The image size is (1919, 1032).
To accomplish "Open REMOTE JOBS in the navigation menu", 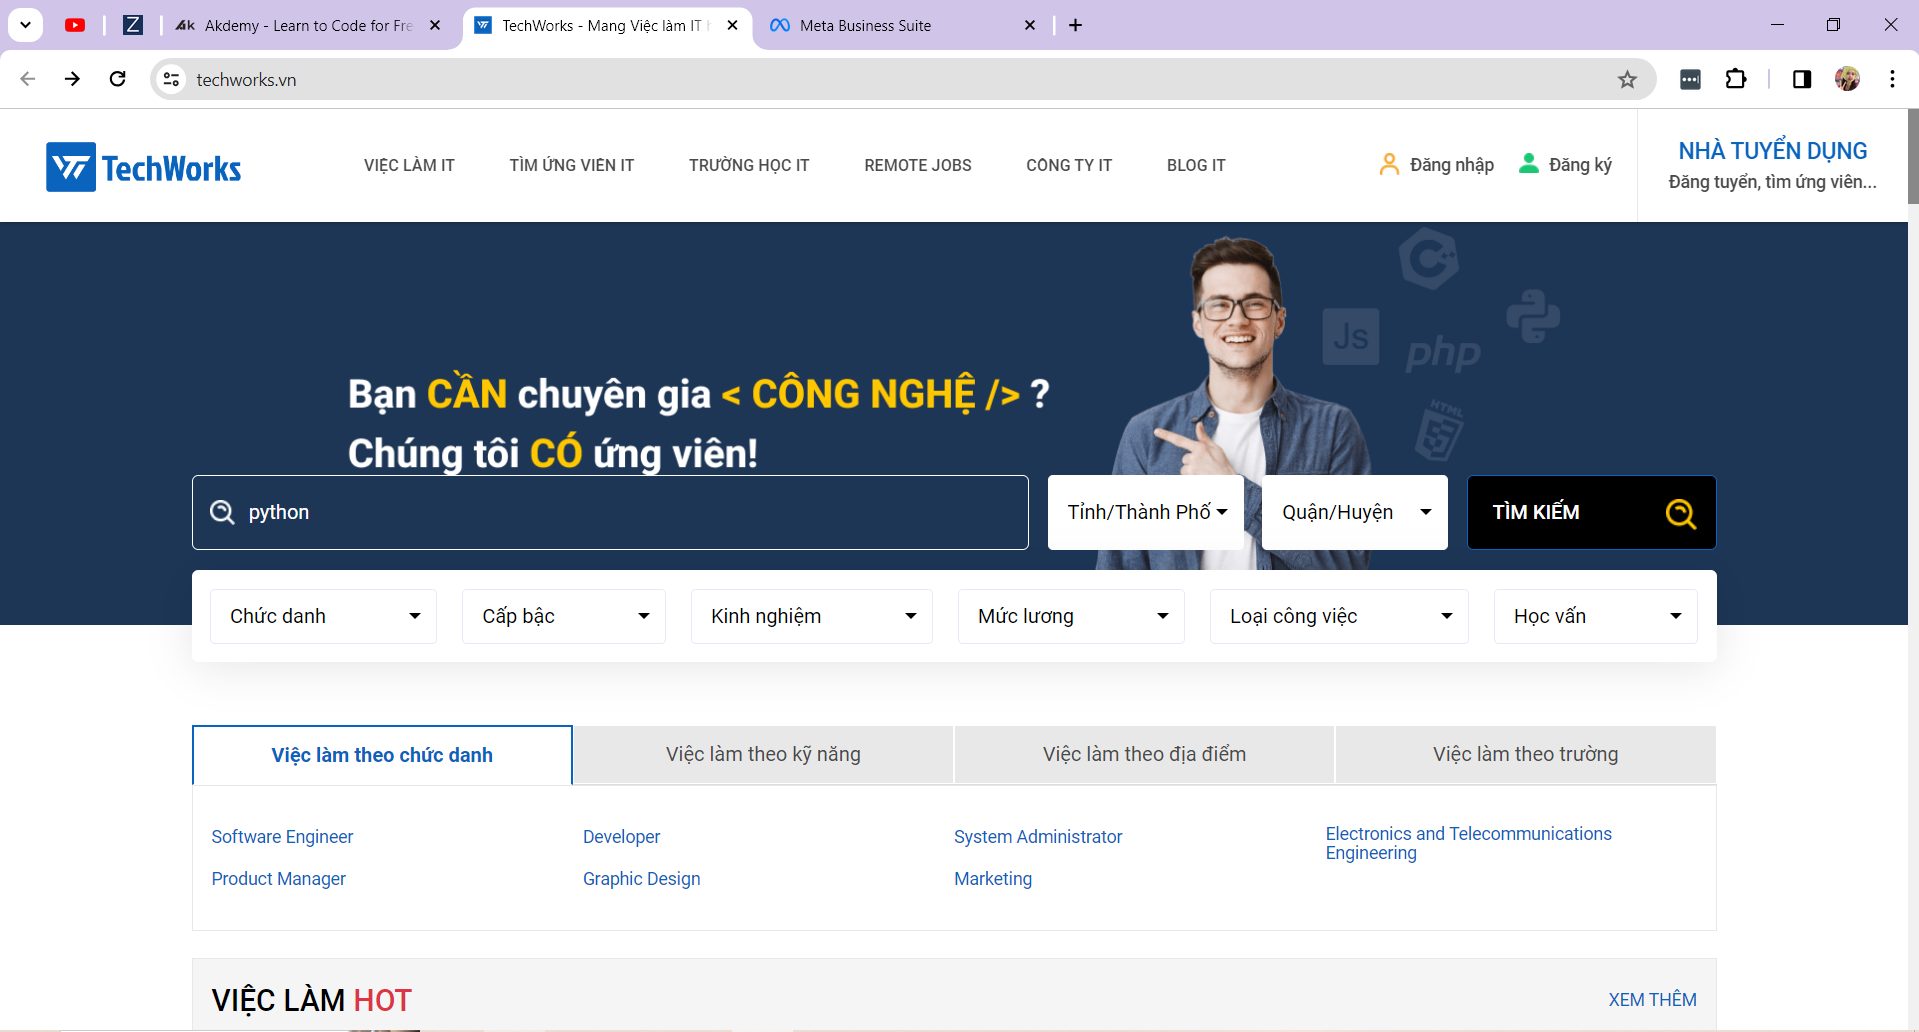I will coord(917,165).
